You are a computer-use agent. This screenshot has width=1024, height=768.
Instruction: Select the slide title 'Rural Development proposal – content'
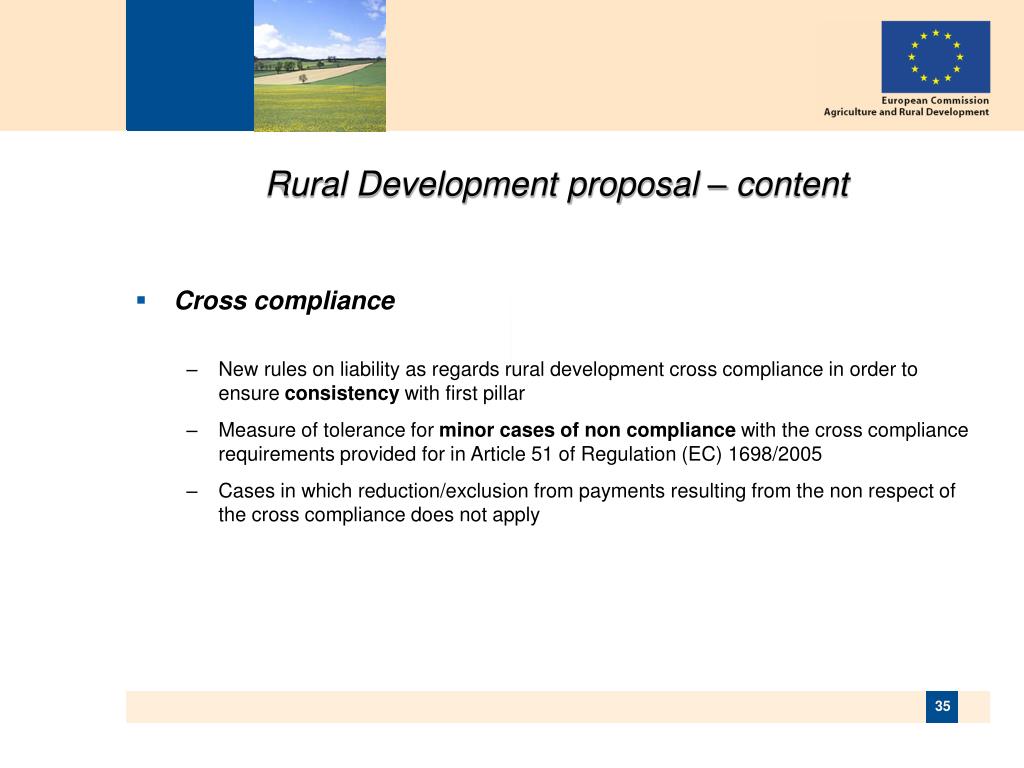[558, 184]
